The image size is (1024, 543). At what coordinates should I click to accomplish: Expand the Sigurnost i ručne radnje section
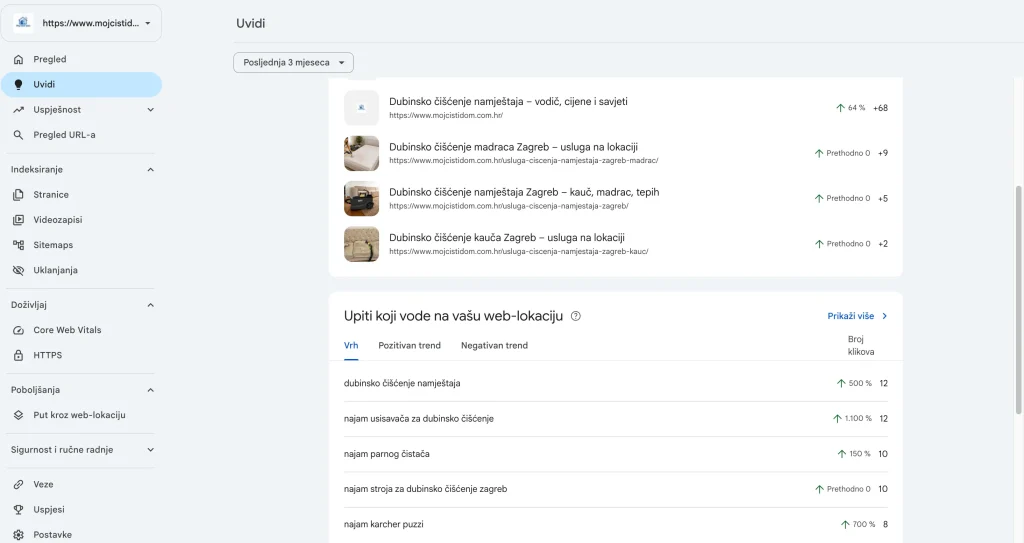[x=151, y=450]
